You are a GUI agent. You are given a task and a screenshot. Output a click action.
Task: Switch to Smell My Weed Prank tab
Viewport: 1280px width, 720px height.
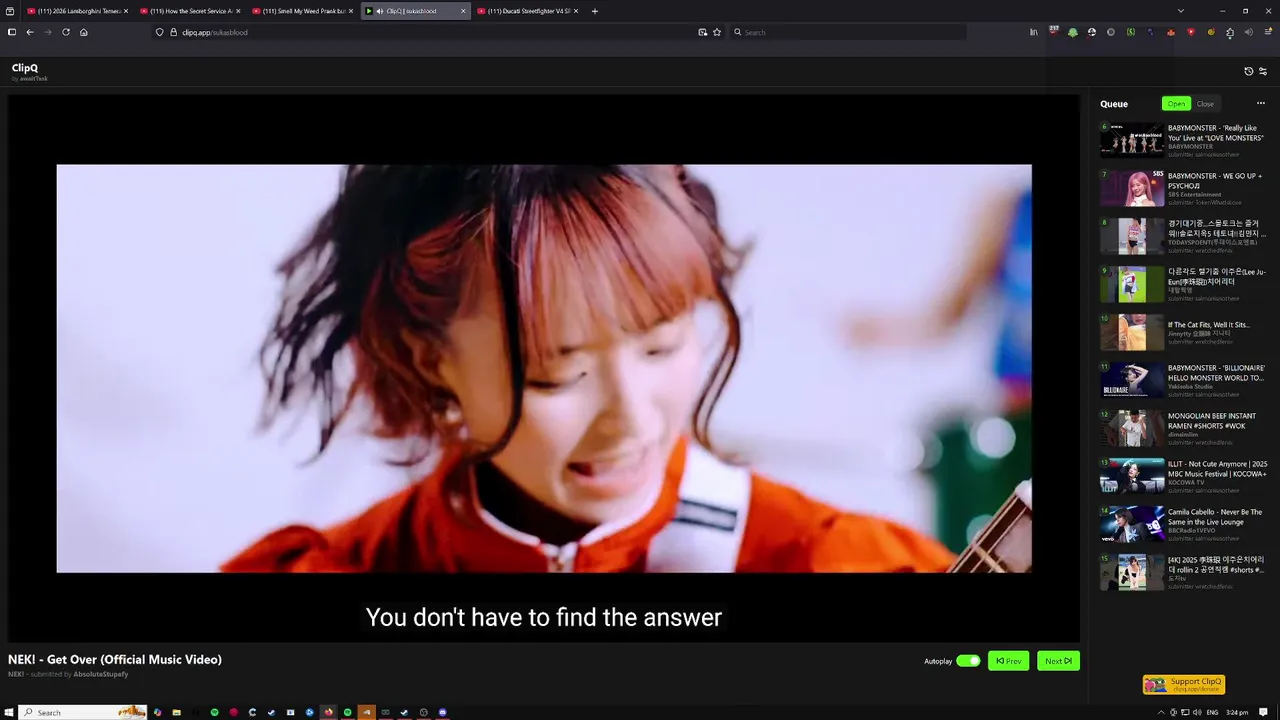pyautogui.click(x=303, y=11)
